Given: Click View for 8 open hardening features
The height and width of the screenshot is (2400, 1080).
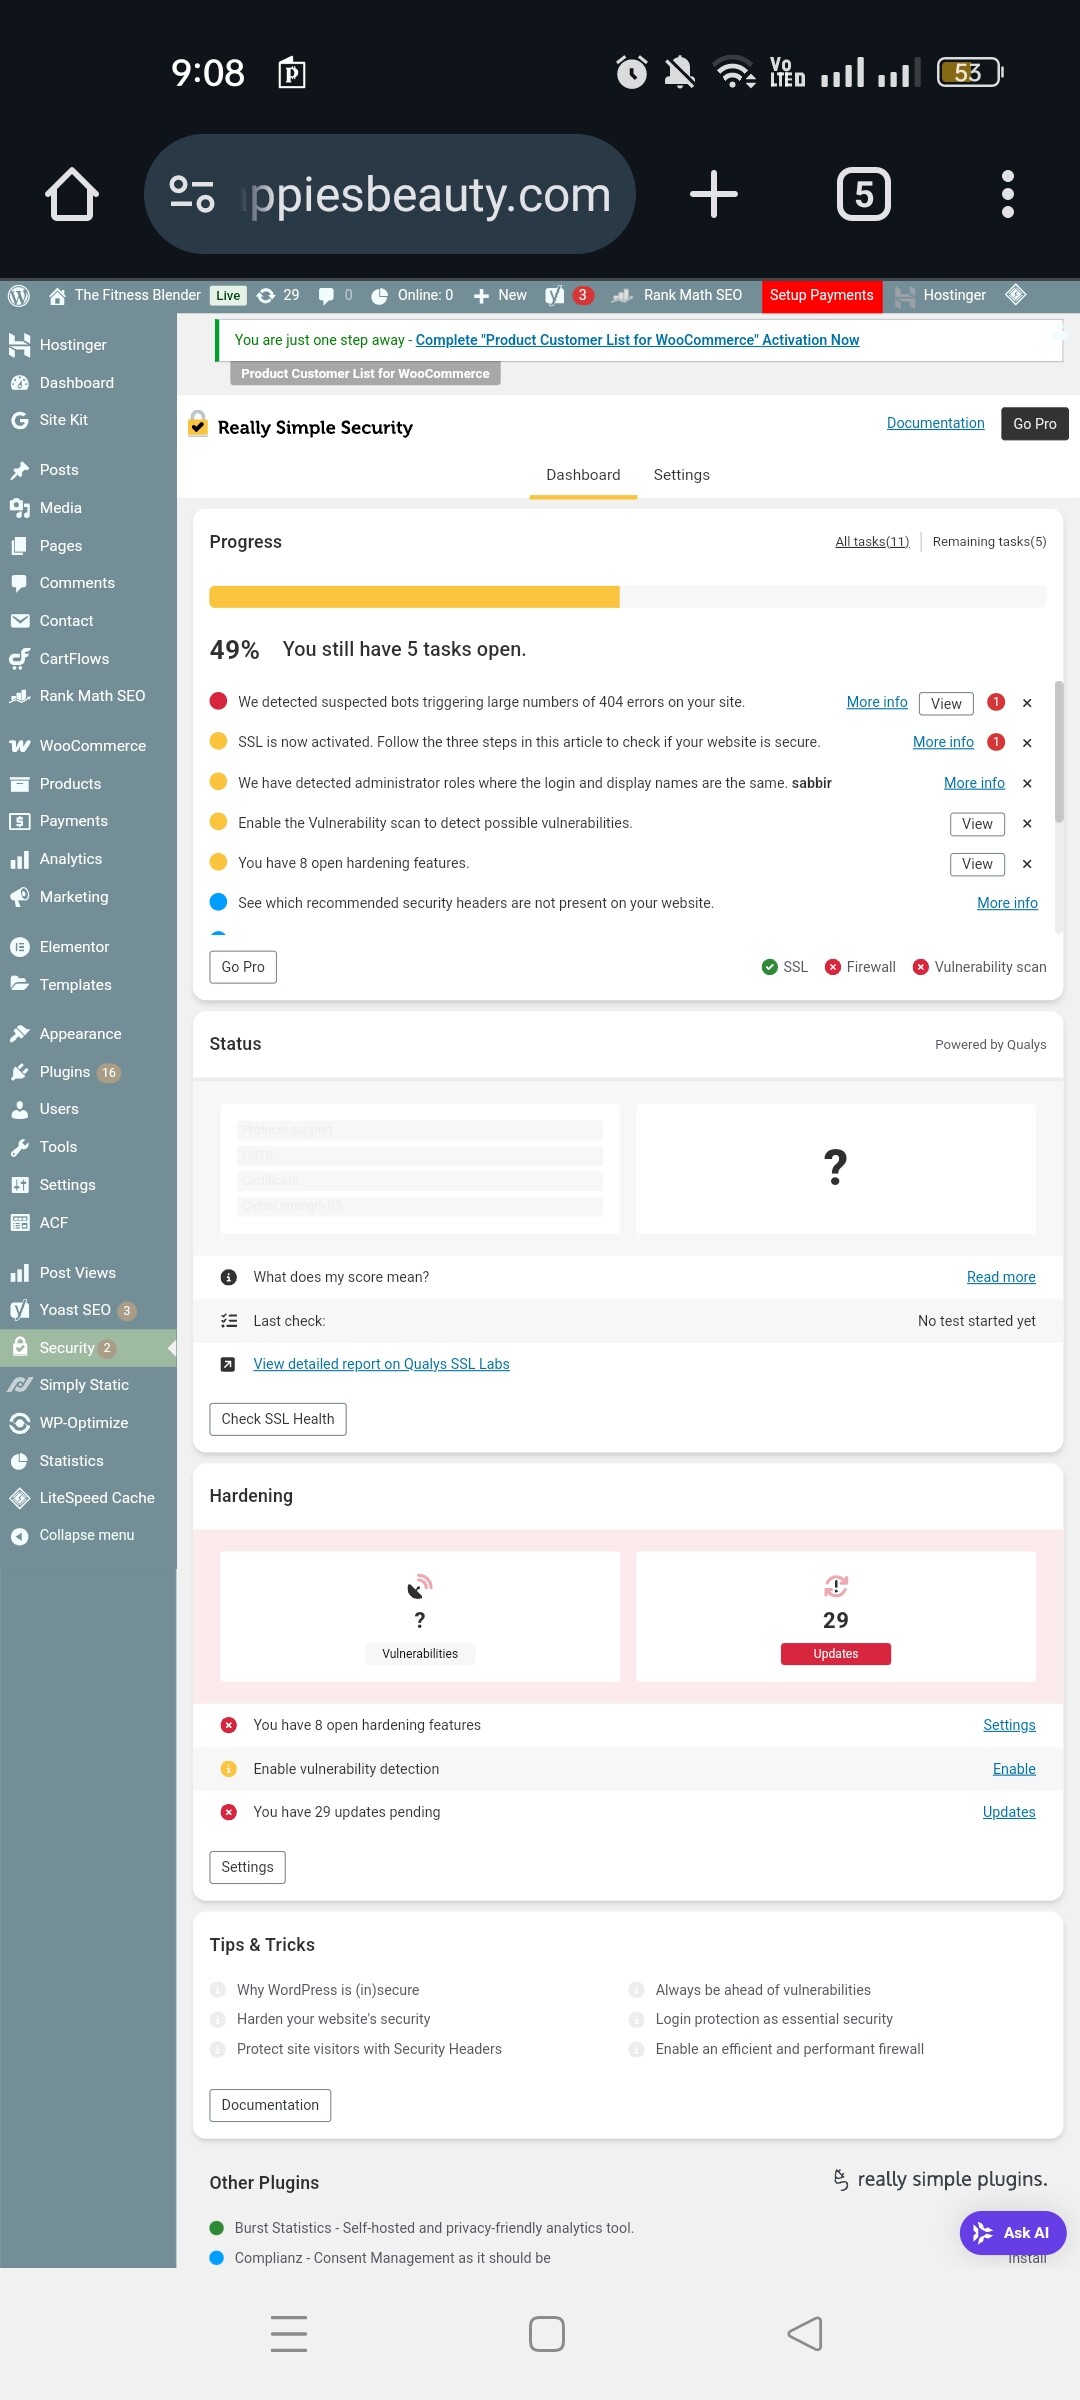Looking at the screenshot, I should click(x=977, y=864).
